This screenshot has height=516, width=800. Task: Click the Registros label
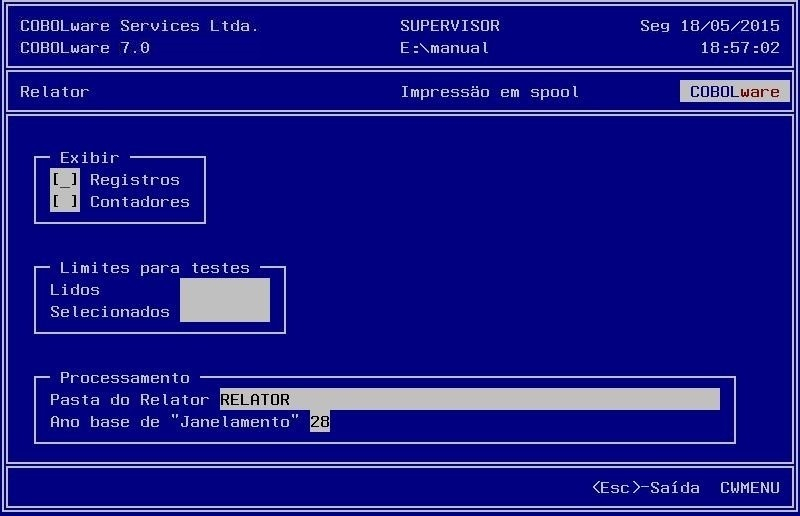[x=135, y=180]
